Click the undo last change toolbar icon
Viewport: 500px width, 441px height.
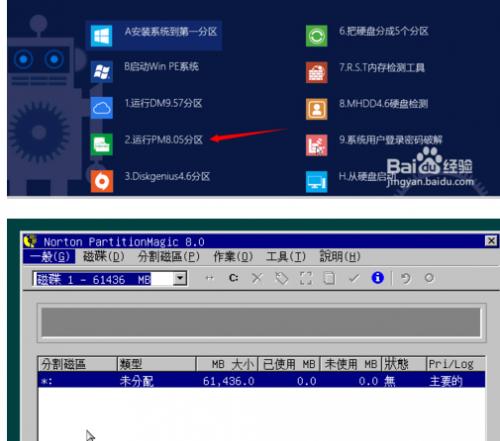pyautogui.click(x=405, y=278)
